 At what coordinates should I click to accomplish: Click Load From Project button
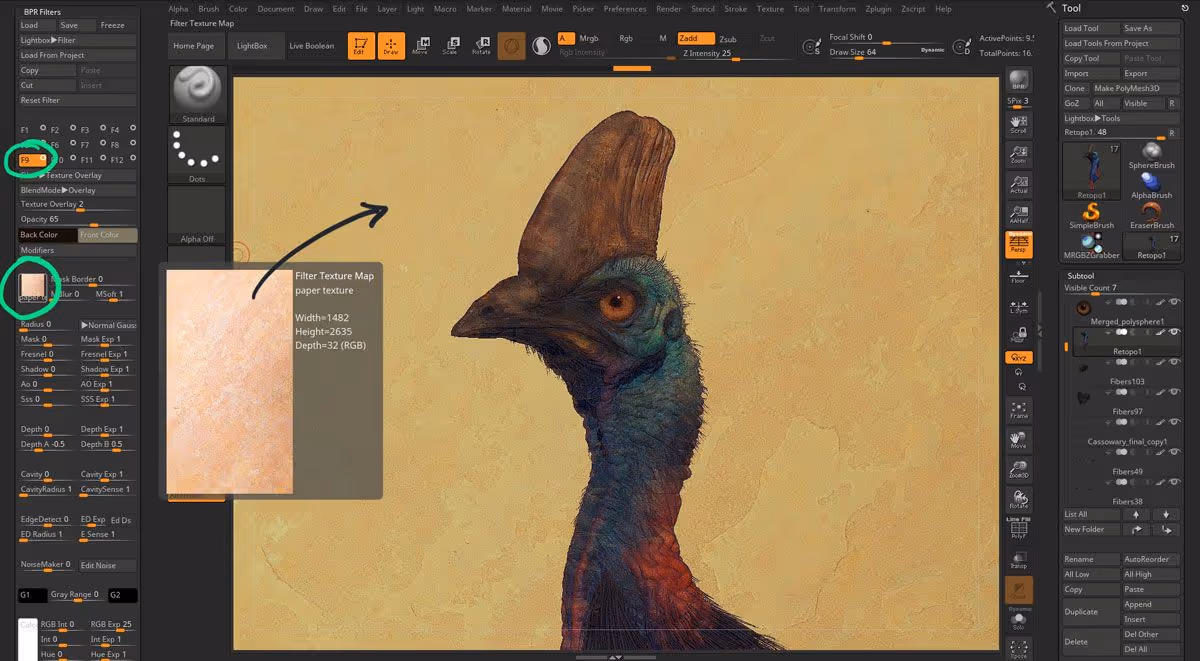78,55
